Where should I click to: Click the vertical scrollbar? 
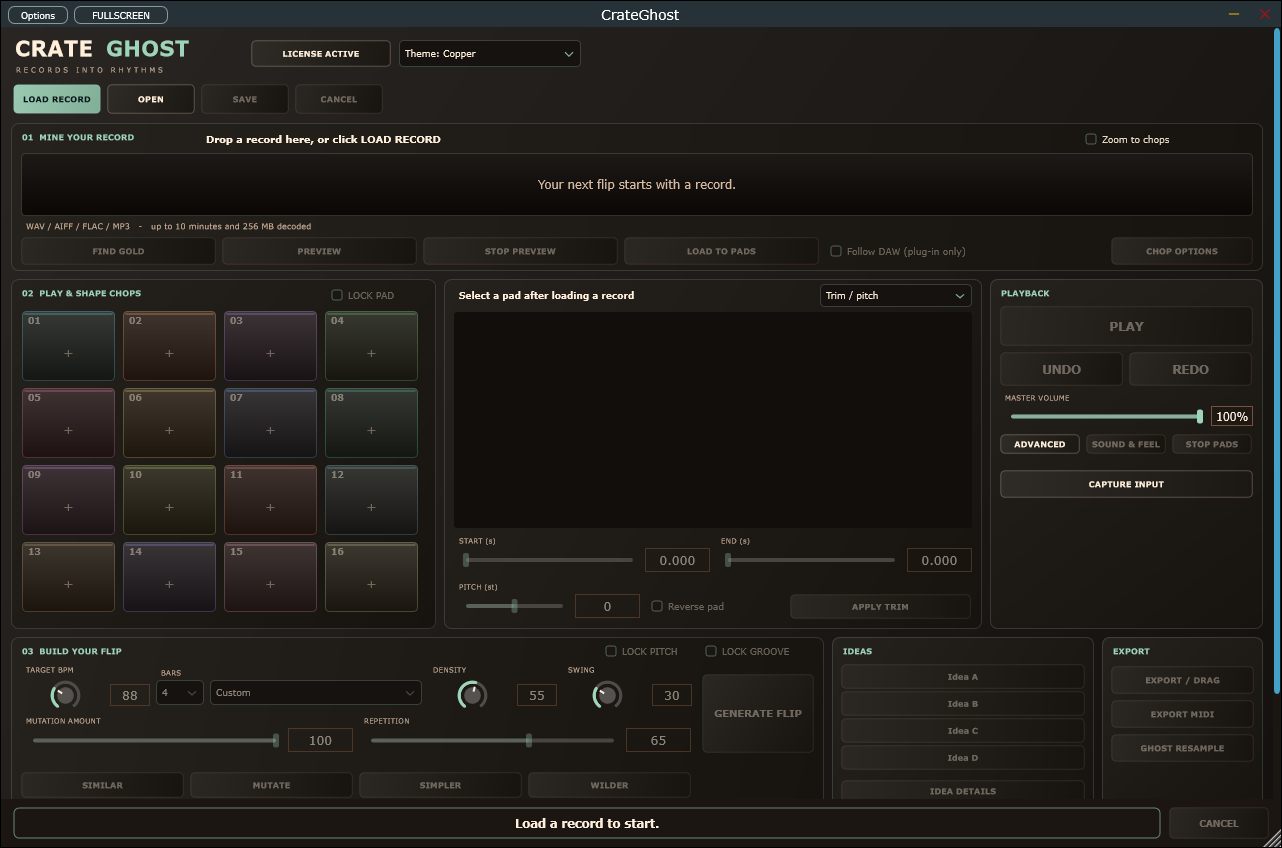tap(1275, 360)
